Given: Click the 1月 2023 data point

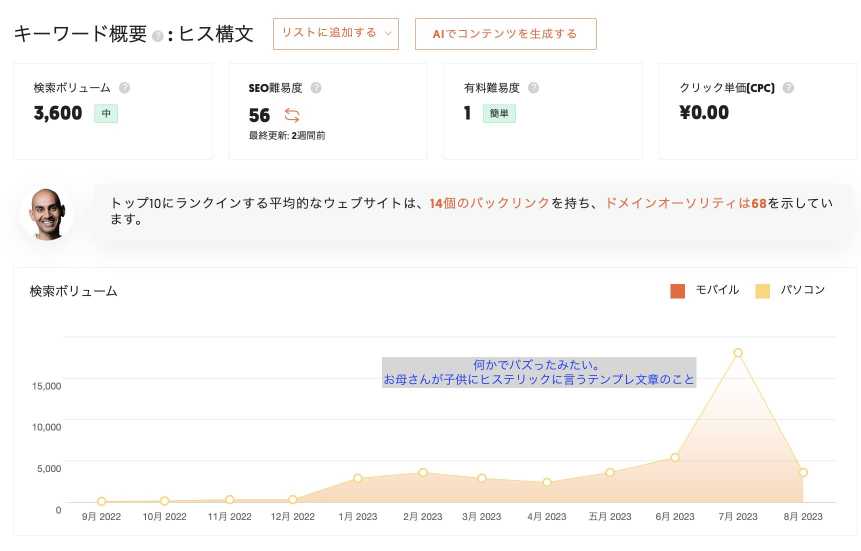Looking at the screenshot, I should (357, 478).
